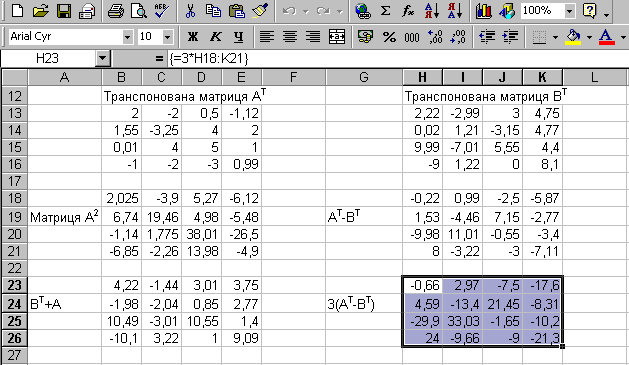This screenshot has width=629, height=365.
Task: Click the Select All corner button
Action: pyautogui.click(x=14, y=77)
